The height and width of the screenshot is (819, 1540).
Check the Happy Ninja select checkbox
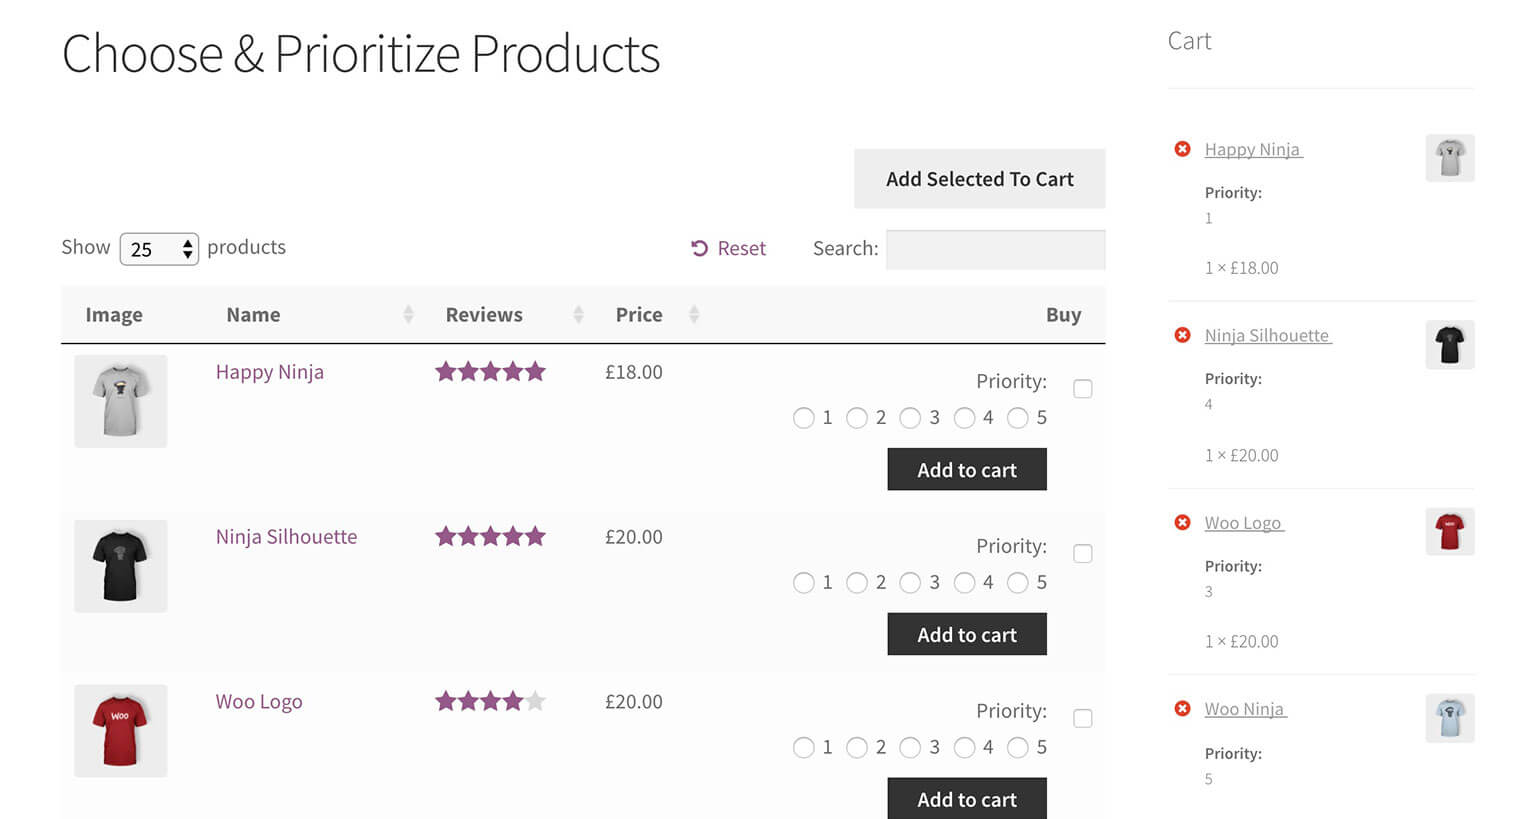[x=1082, y=389]
